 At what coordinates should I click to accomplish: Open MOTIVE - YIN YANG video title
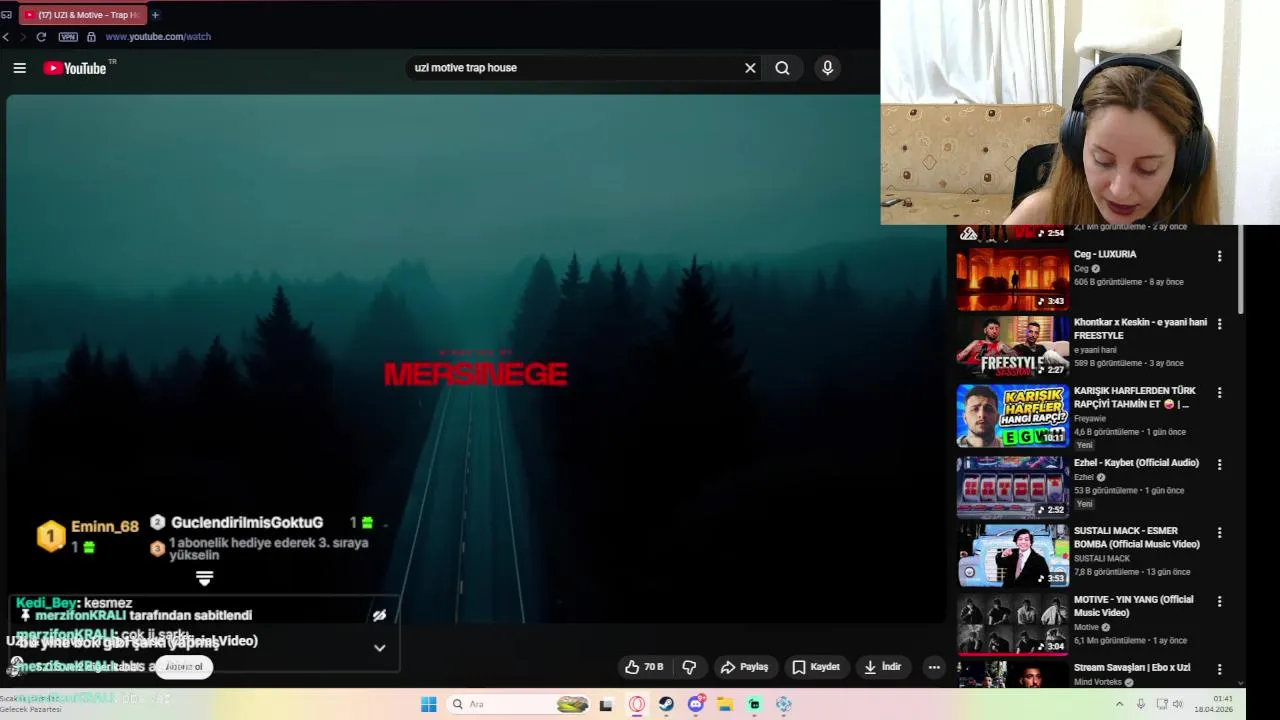pyautogui.click(x=1134, y=606)
